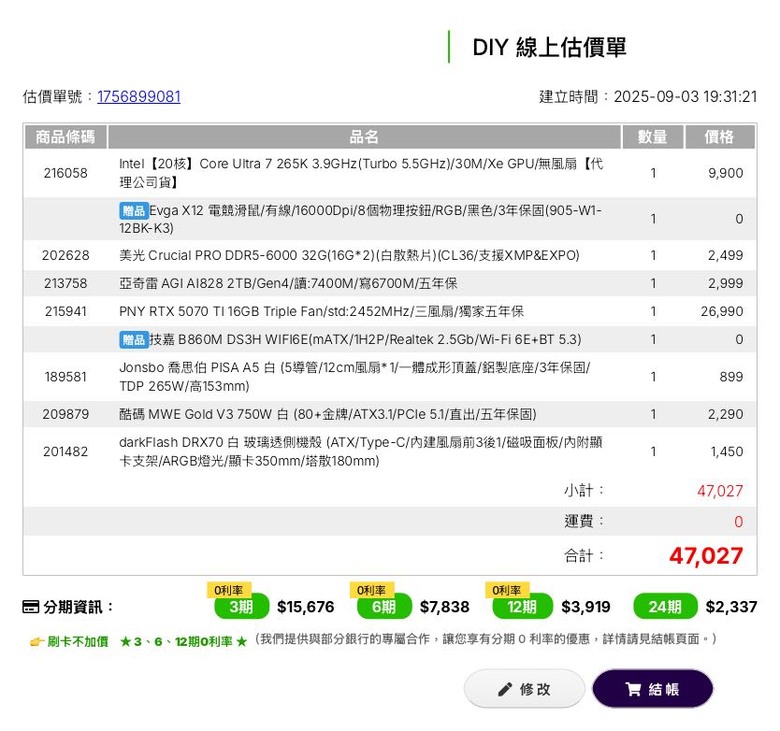The image size is (780, 731).
Task: Click the PNY RTX 5070 TI product name
Action: click(x=321, y=312)
